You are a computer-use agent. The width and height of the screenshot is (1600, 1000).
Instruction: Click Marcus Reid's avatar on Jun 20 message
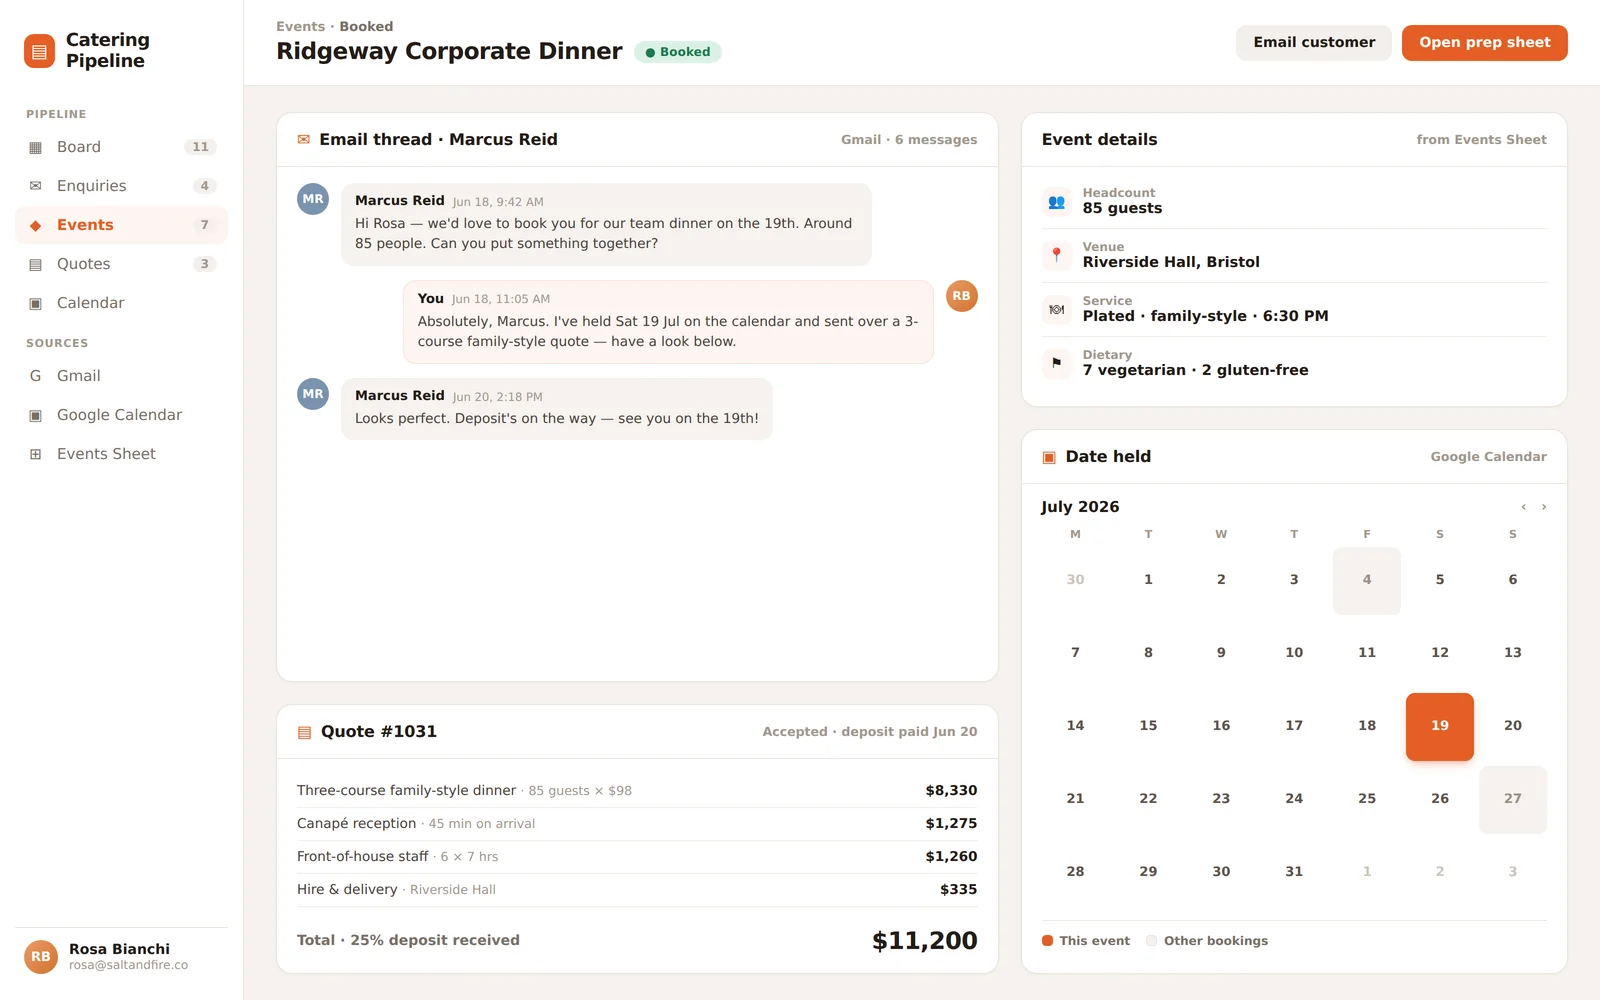tap(313, 394)
